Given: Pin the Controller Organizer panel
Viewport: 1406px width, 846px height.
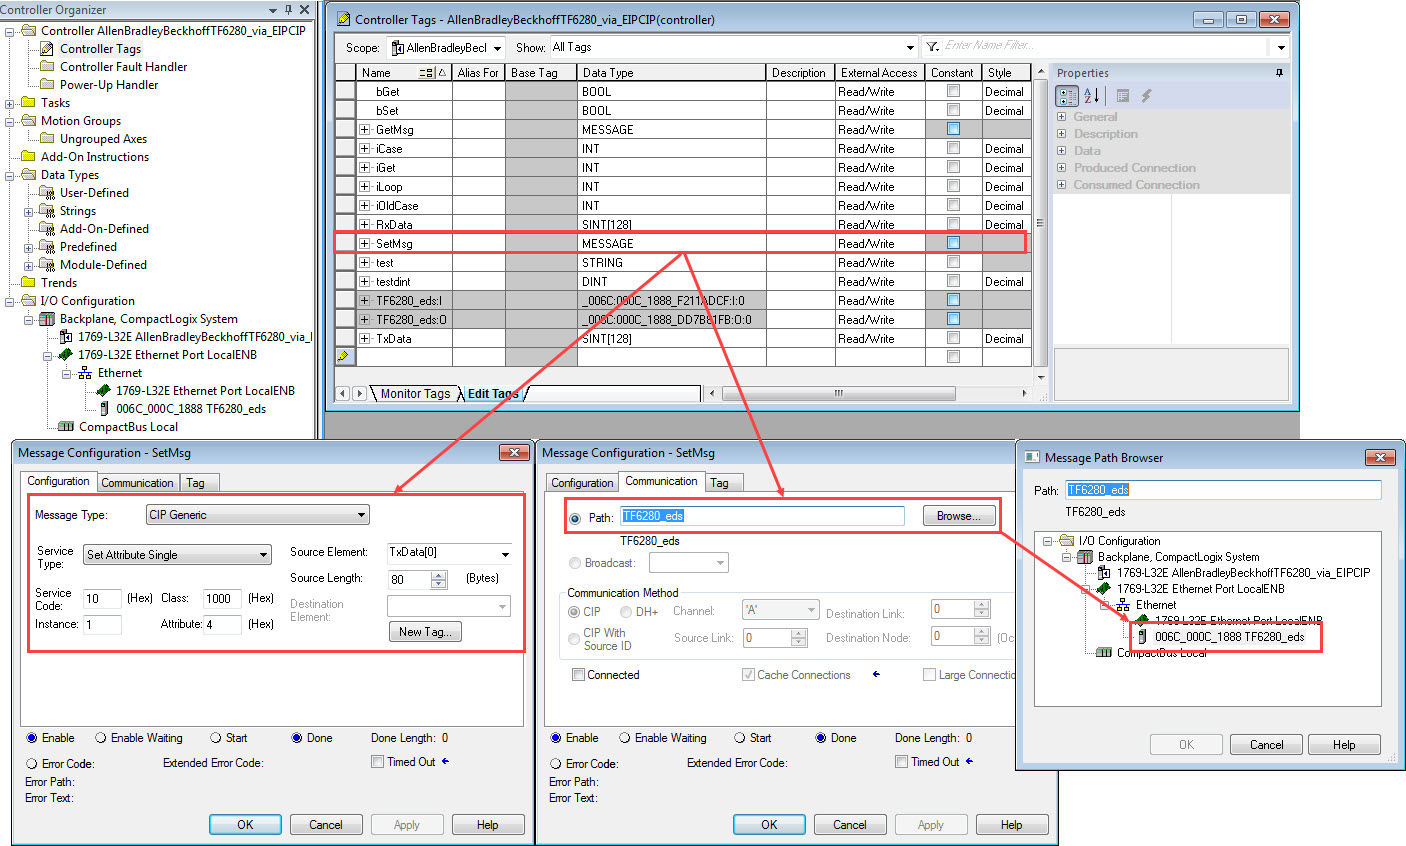Looking at the screenshot, I should (x=289, y=9).
